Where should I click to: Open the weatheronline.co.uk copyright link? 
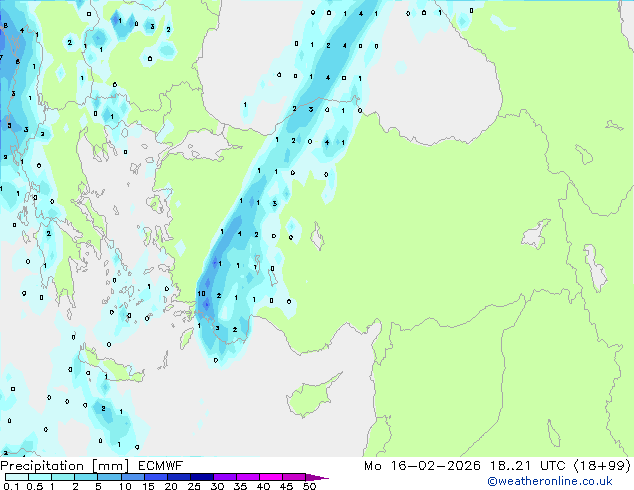click(x=550, y=481)
